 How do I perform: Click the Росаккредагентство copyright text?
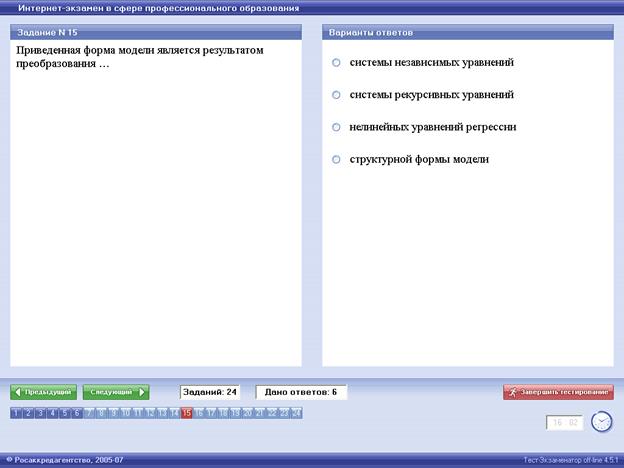click(65, 460)
